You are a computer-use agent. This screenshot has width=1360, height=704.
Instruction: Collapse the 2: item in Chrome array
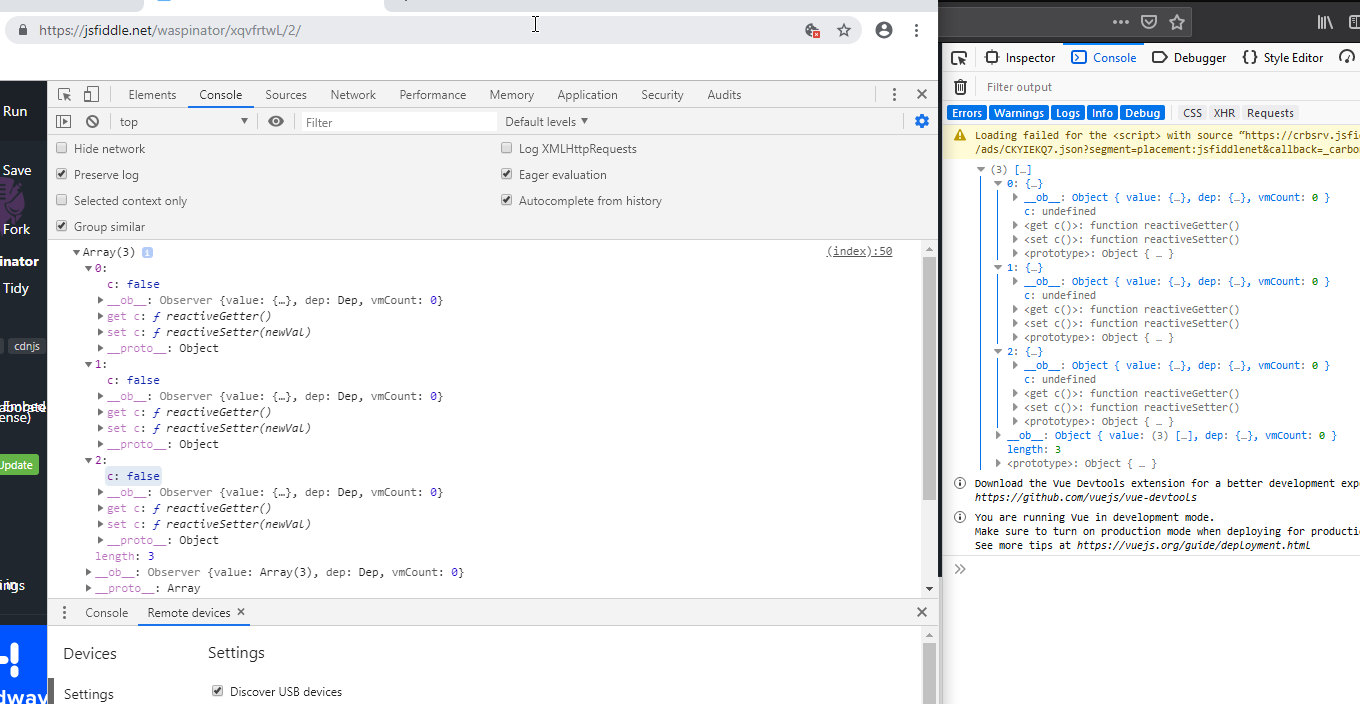pos(89,460)
